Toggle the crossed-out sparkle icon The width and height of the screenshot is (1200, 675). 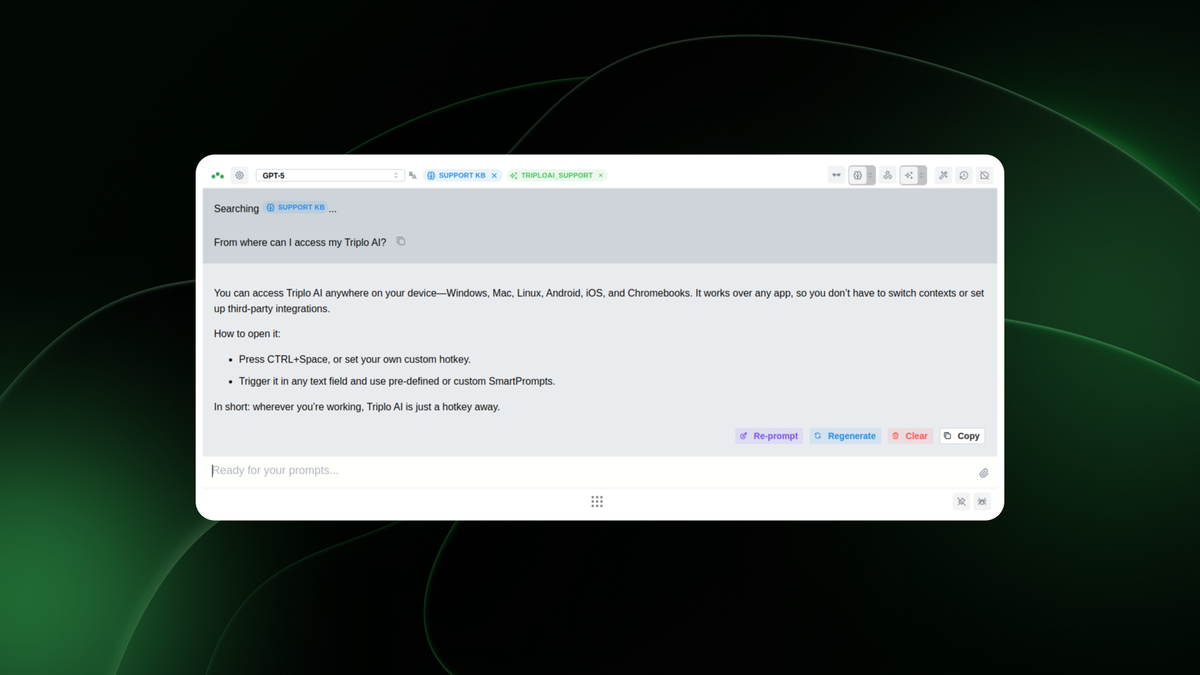tap(961, 501)
